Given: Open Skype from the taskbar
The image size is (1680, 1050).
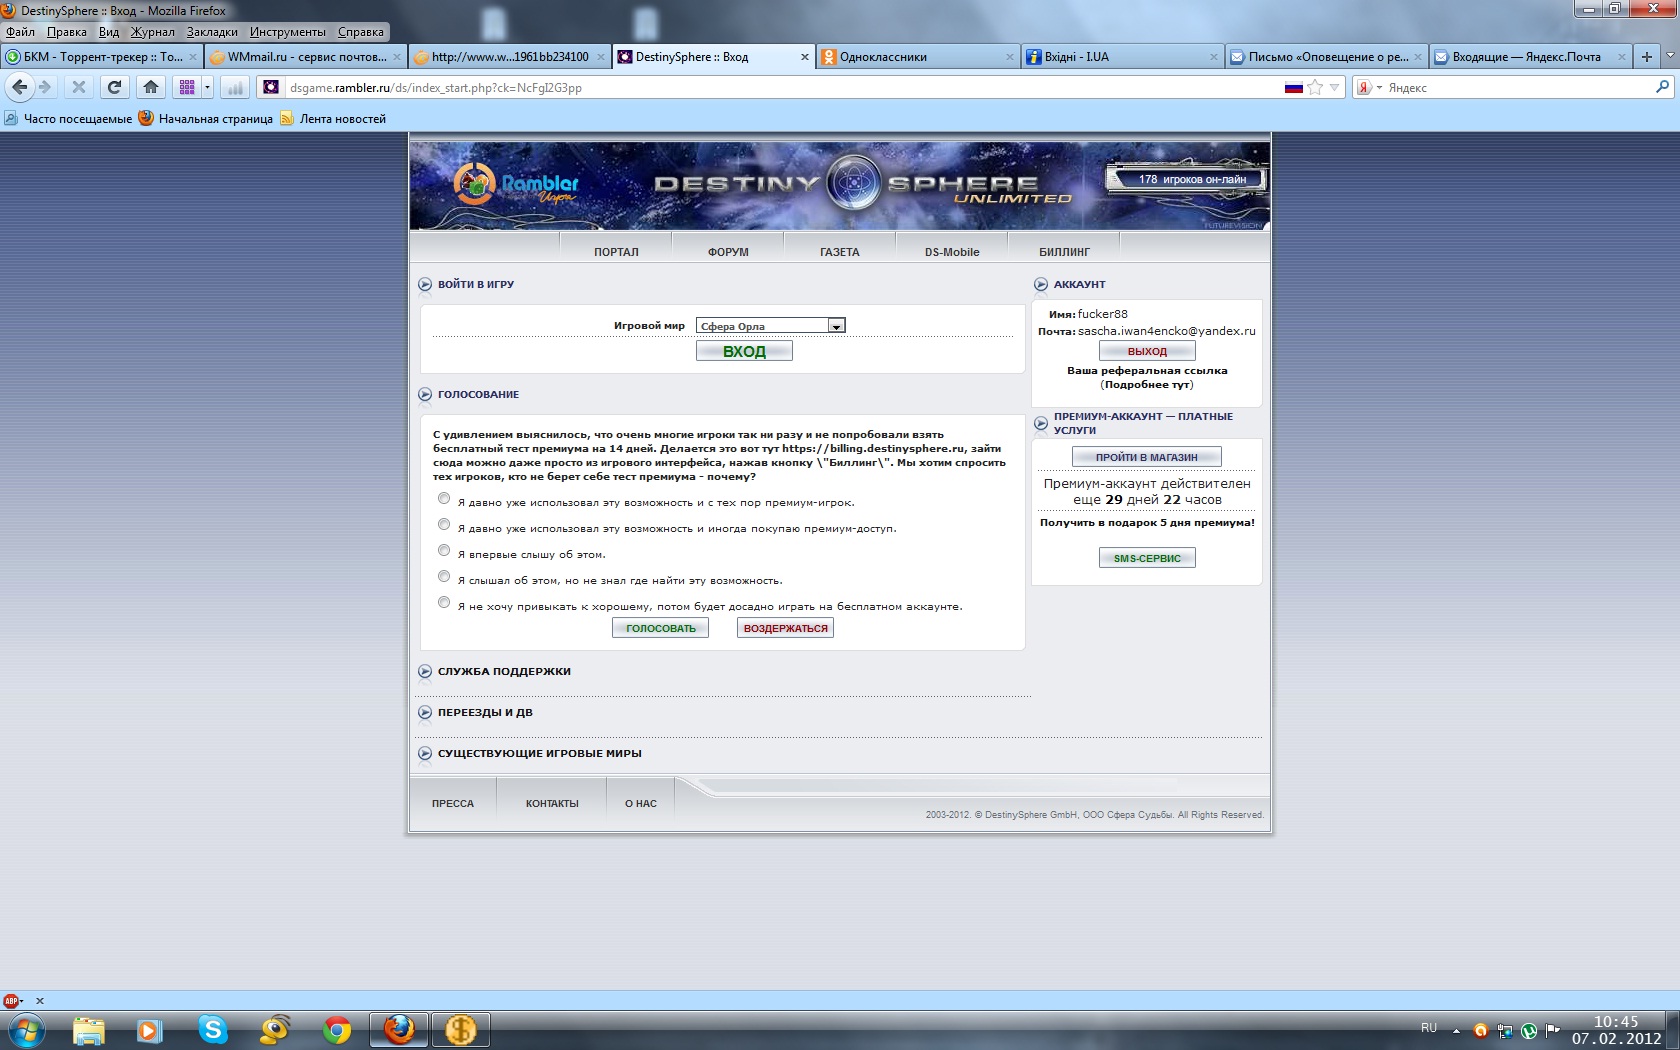Looking at the screenshot, I should (212, 1030).
